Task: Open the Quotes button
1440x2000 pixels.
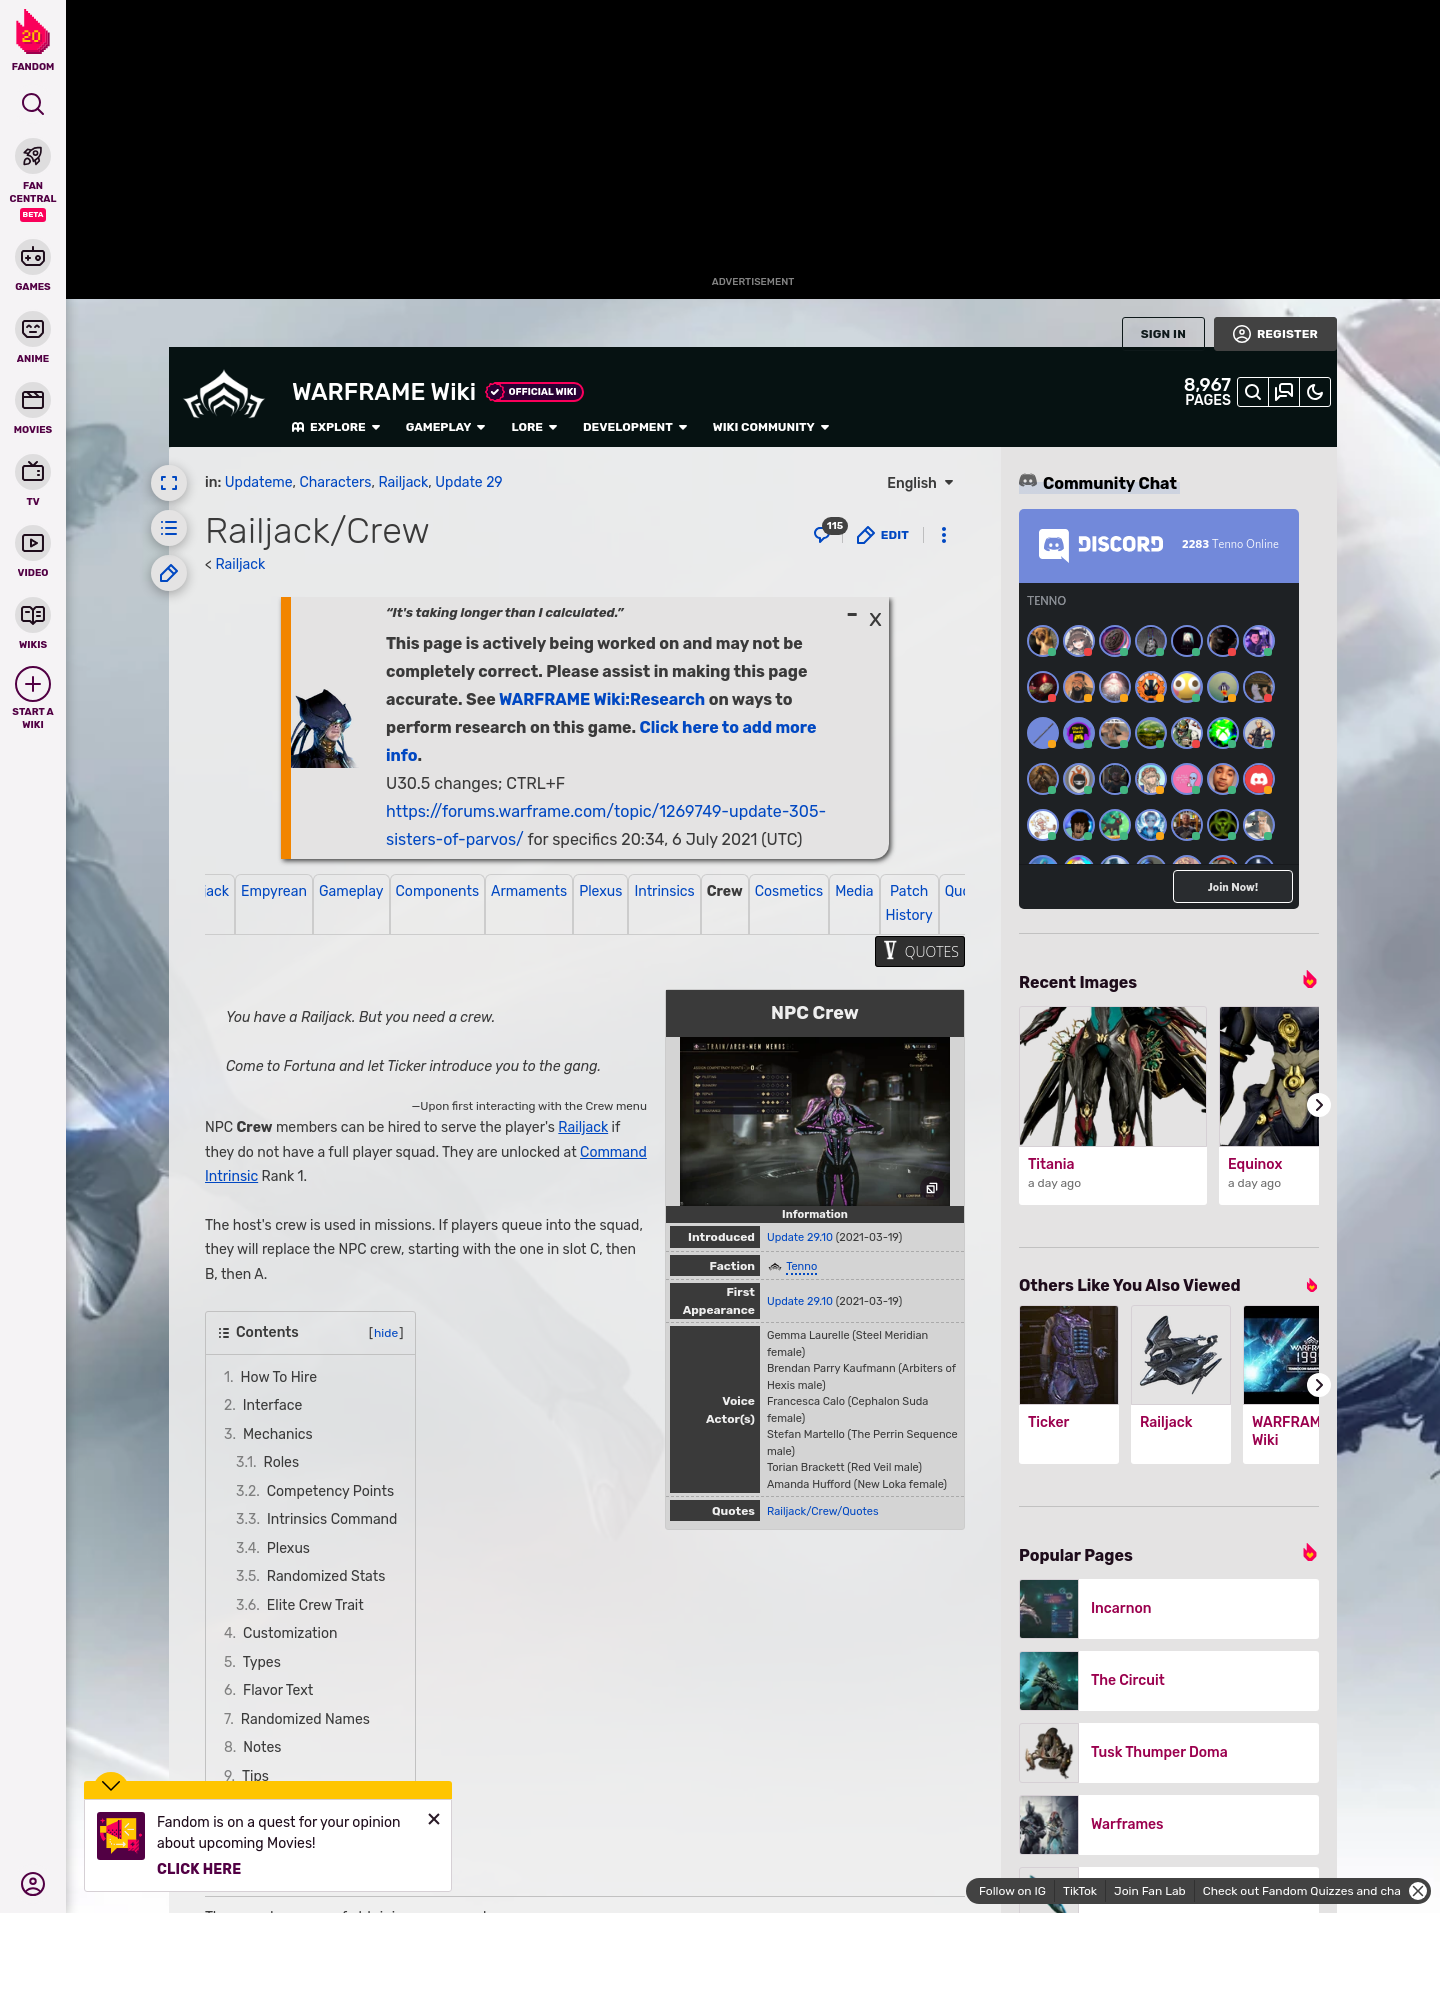Action: pos(920,952)
